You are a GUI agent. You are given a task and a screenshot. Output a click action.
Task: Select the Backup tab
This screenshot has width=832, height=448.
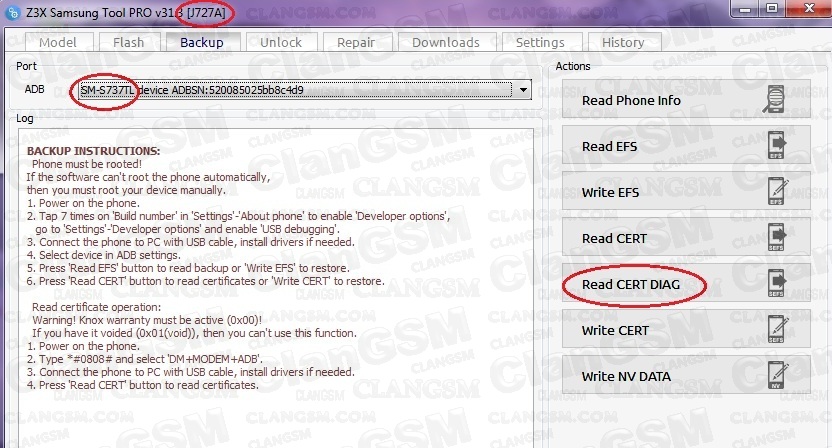click(202, 42)
